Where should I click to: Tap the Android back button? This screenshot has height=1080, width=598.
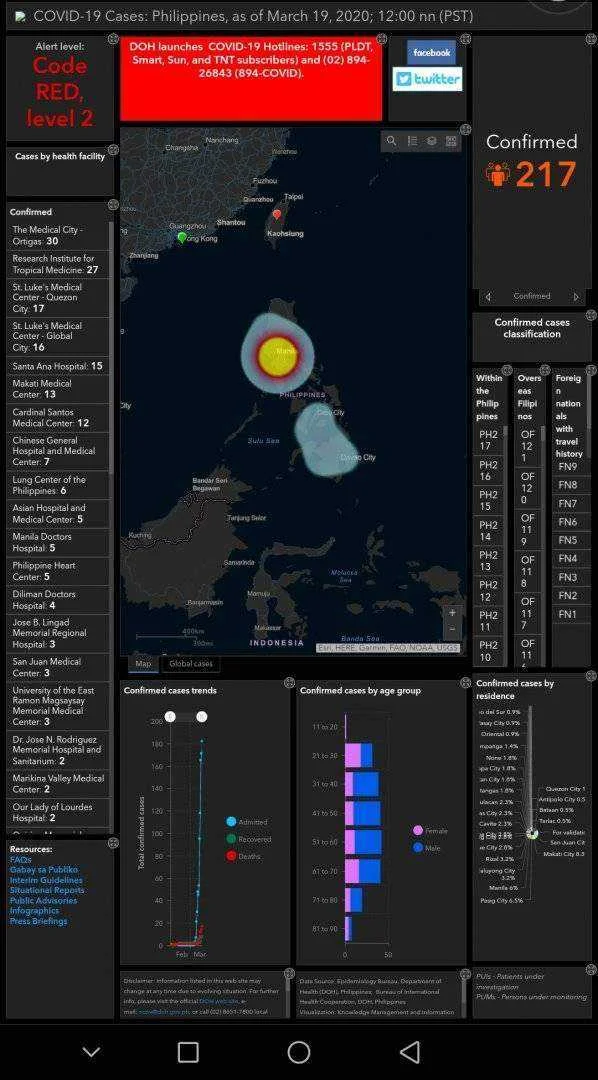[x=410, y=1052]
